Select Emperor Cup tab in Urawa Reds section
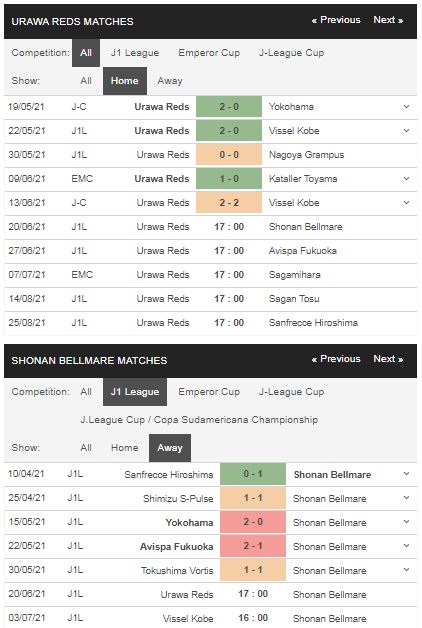This screenshot has height=628, width=422. click(209, 53)
